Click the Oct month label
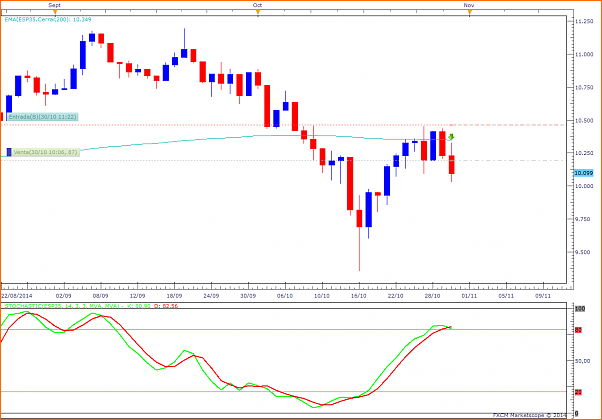Viewport: 602px width, 420px height. [x=257, y=5]
